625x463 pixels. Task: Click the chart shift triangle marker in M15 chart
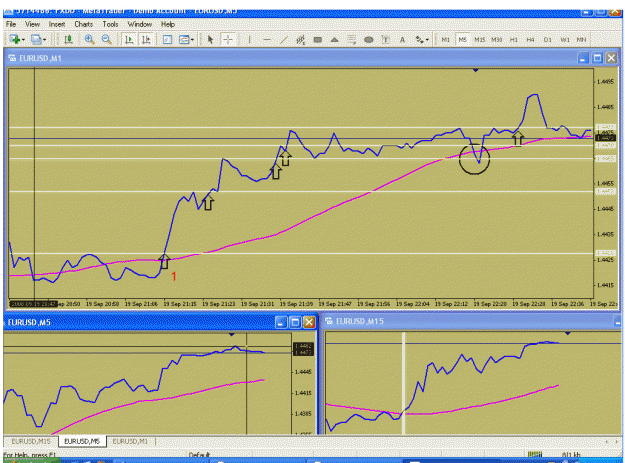[x=568, y=333]
